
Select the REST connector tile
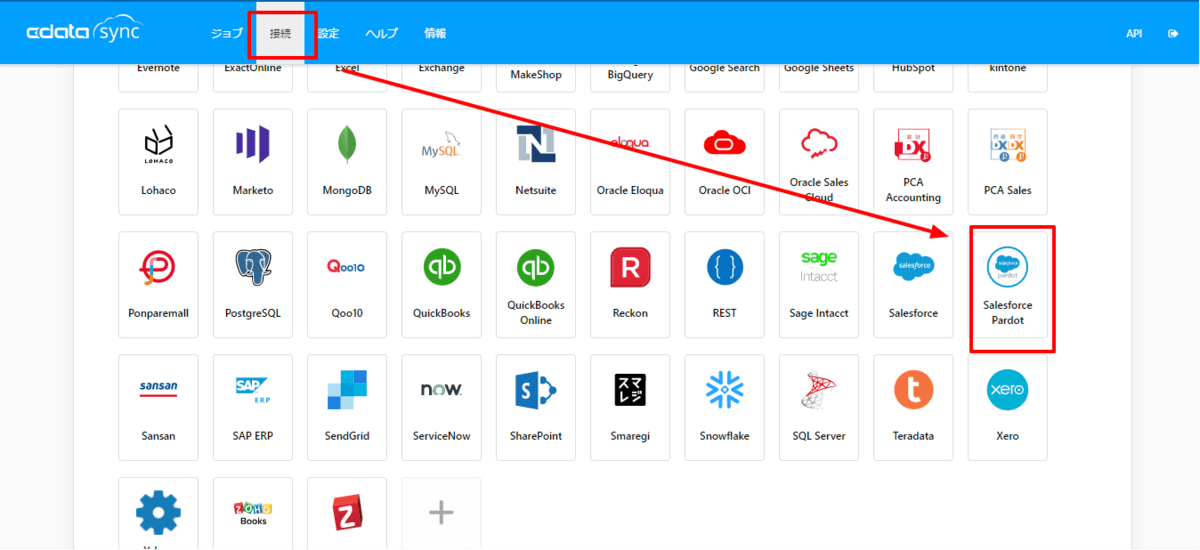tap(724, 285)
